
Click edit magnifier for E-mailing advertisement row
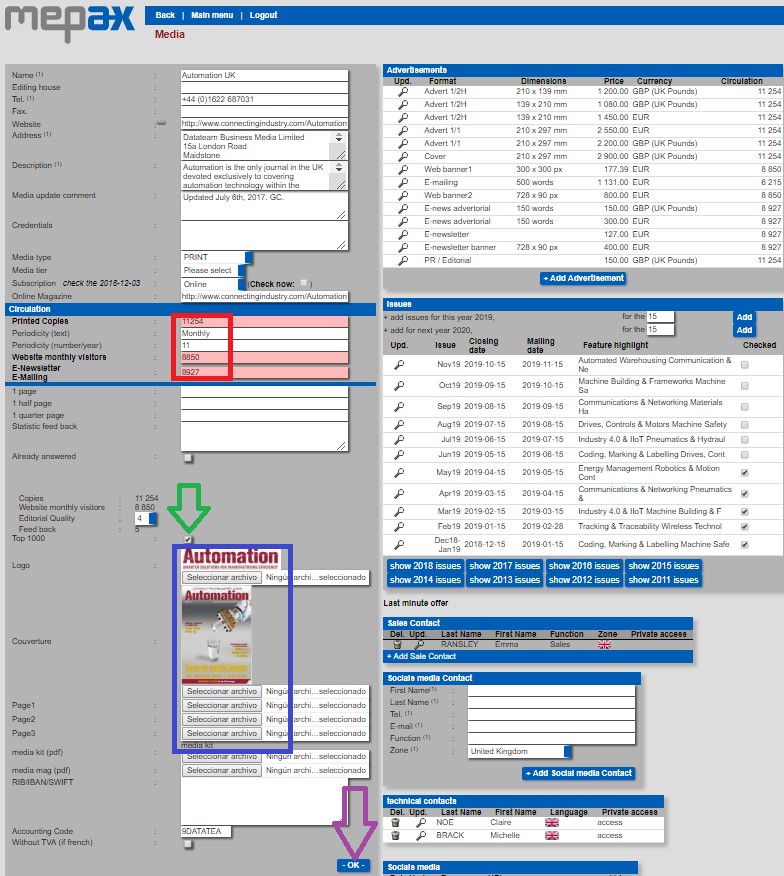[x=403, y=182]
